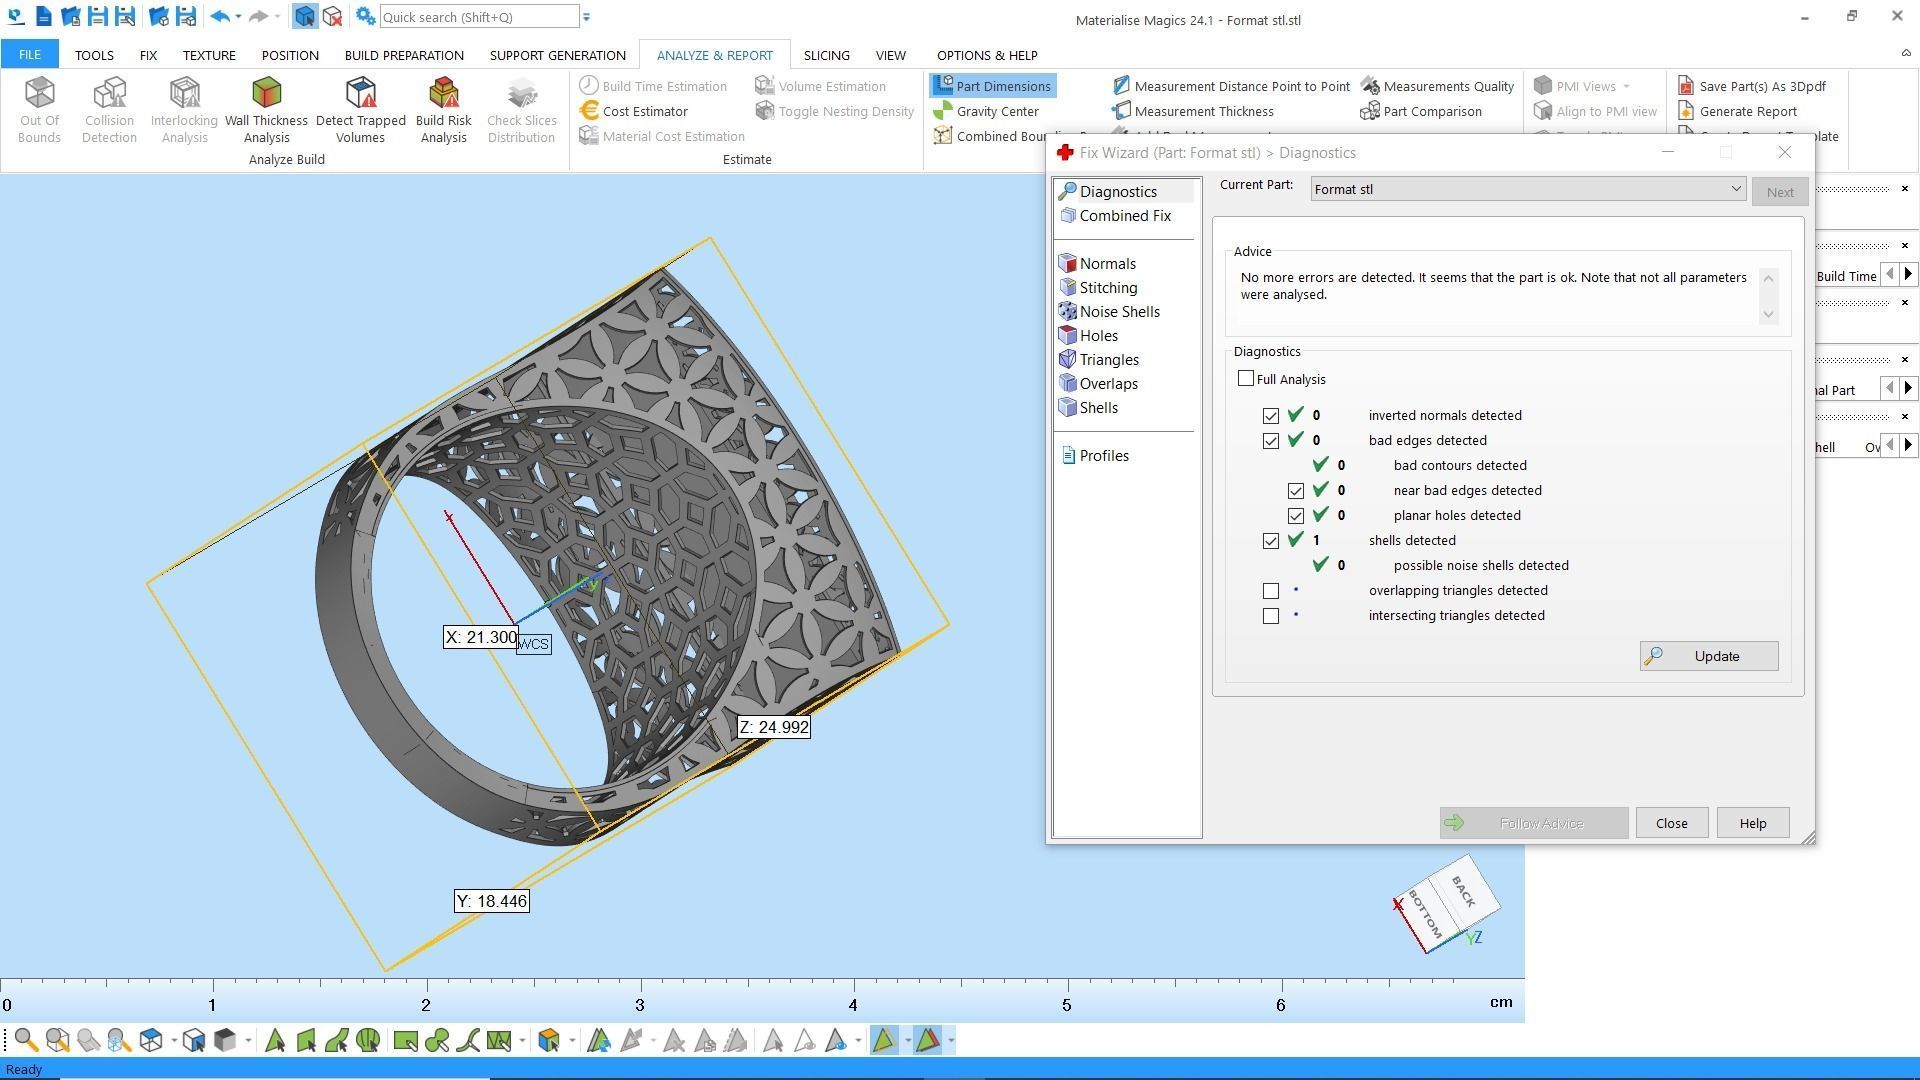
Task: Open the Slicing ribbon tab
Action: coord(826,55)
